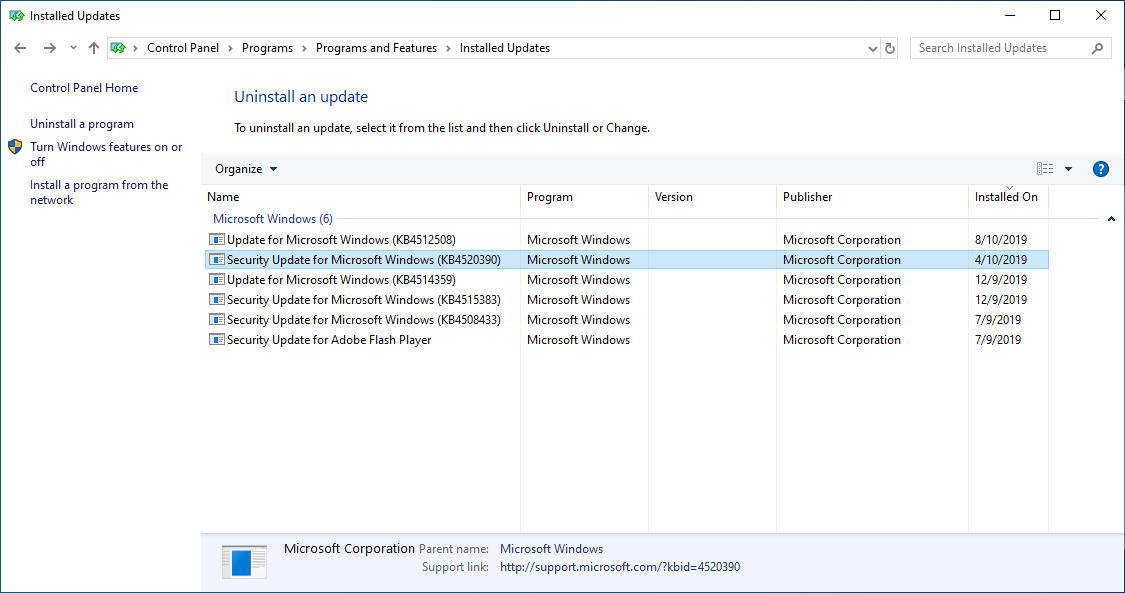Select Security Update (KB4515383) row
Viewport: 1125px width, 593px height.
coord(627,300)
